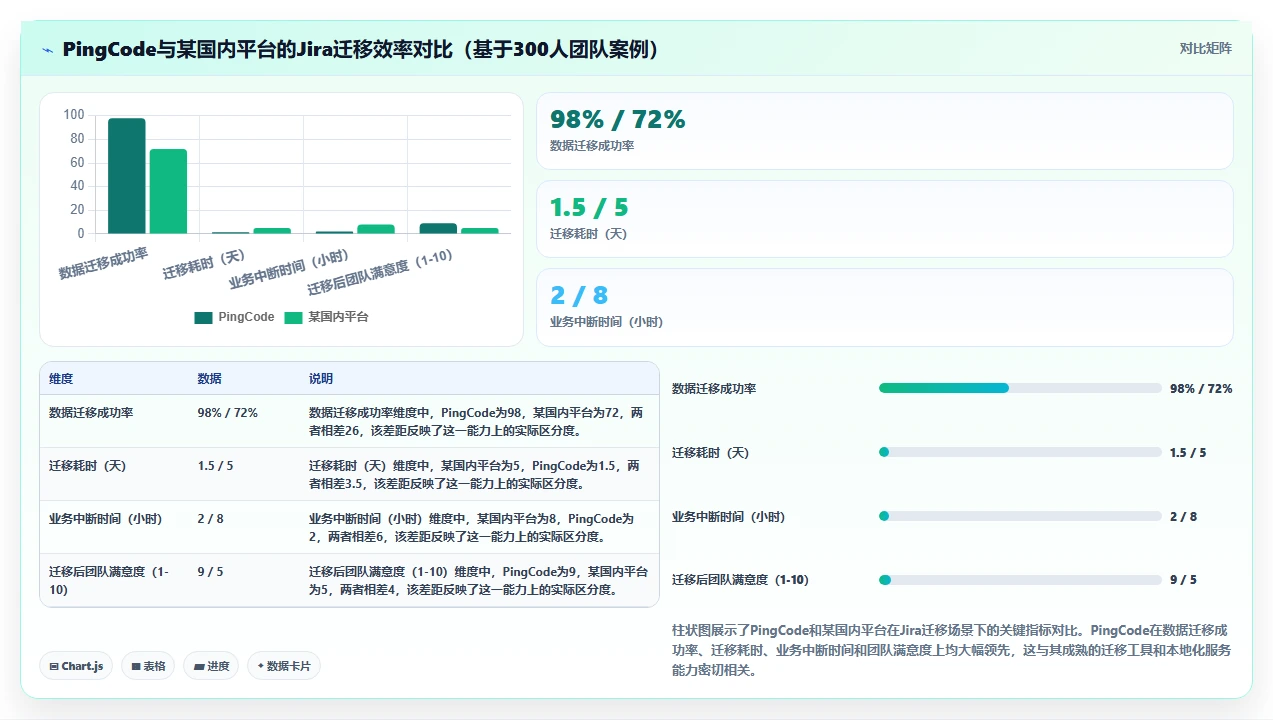Click the 数据迁移成功率 progress bar

click(1020, 388)
